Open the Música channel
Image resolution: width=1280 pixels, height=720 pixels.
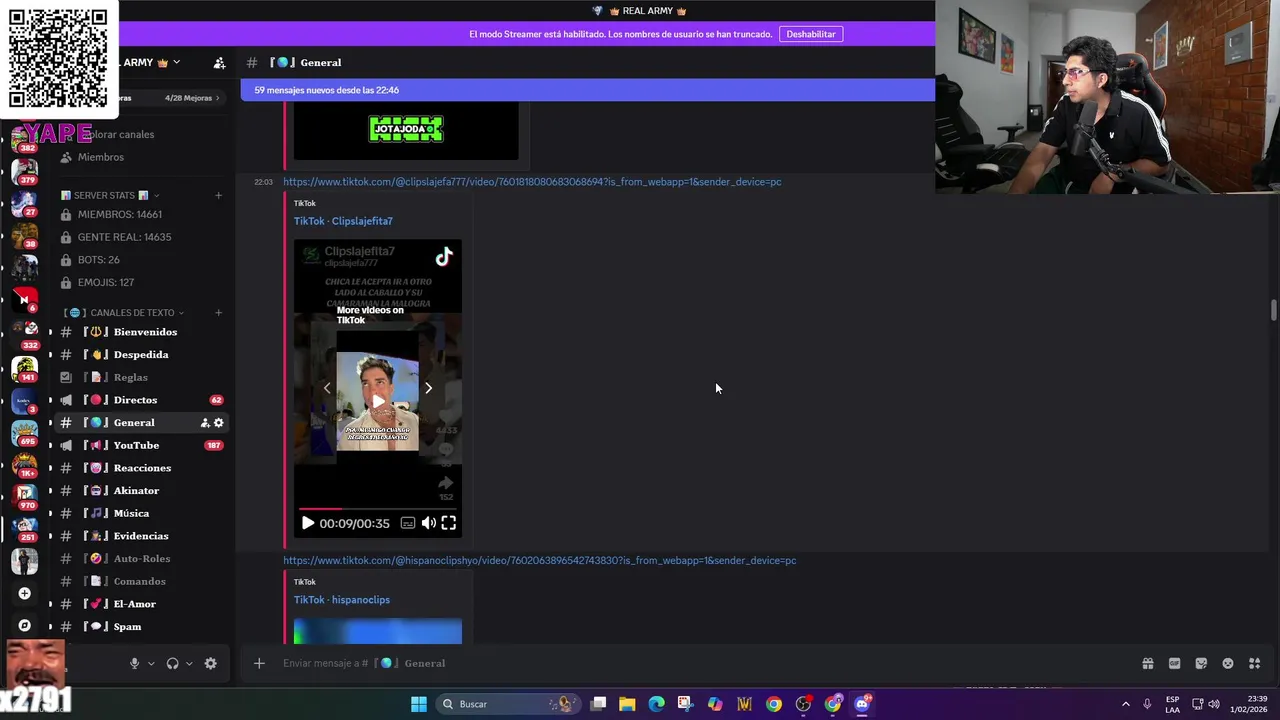(141, 513)
